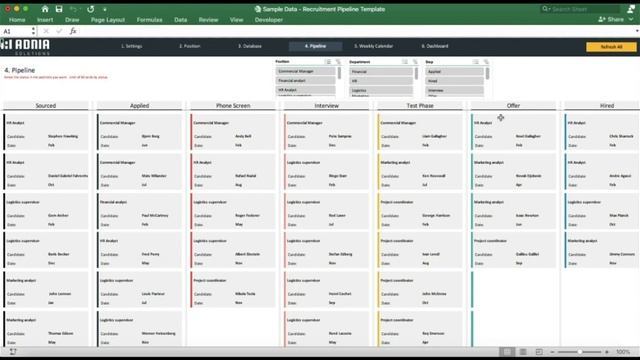Toggle multi-select in the Step slicer

click(x=476, y=62)
